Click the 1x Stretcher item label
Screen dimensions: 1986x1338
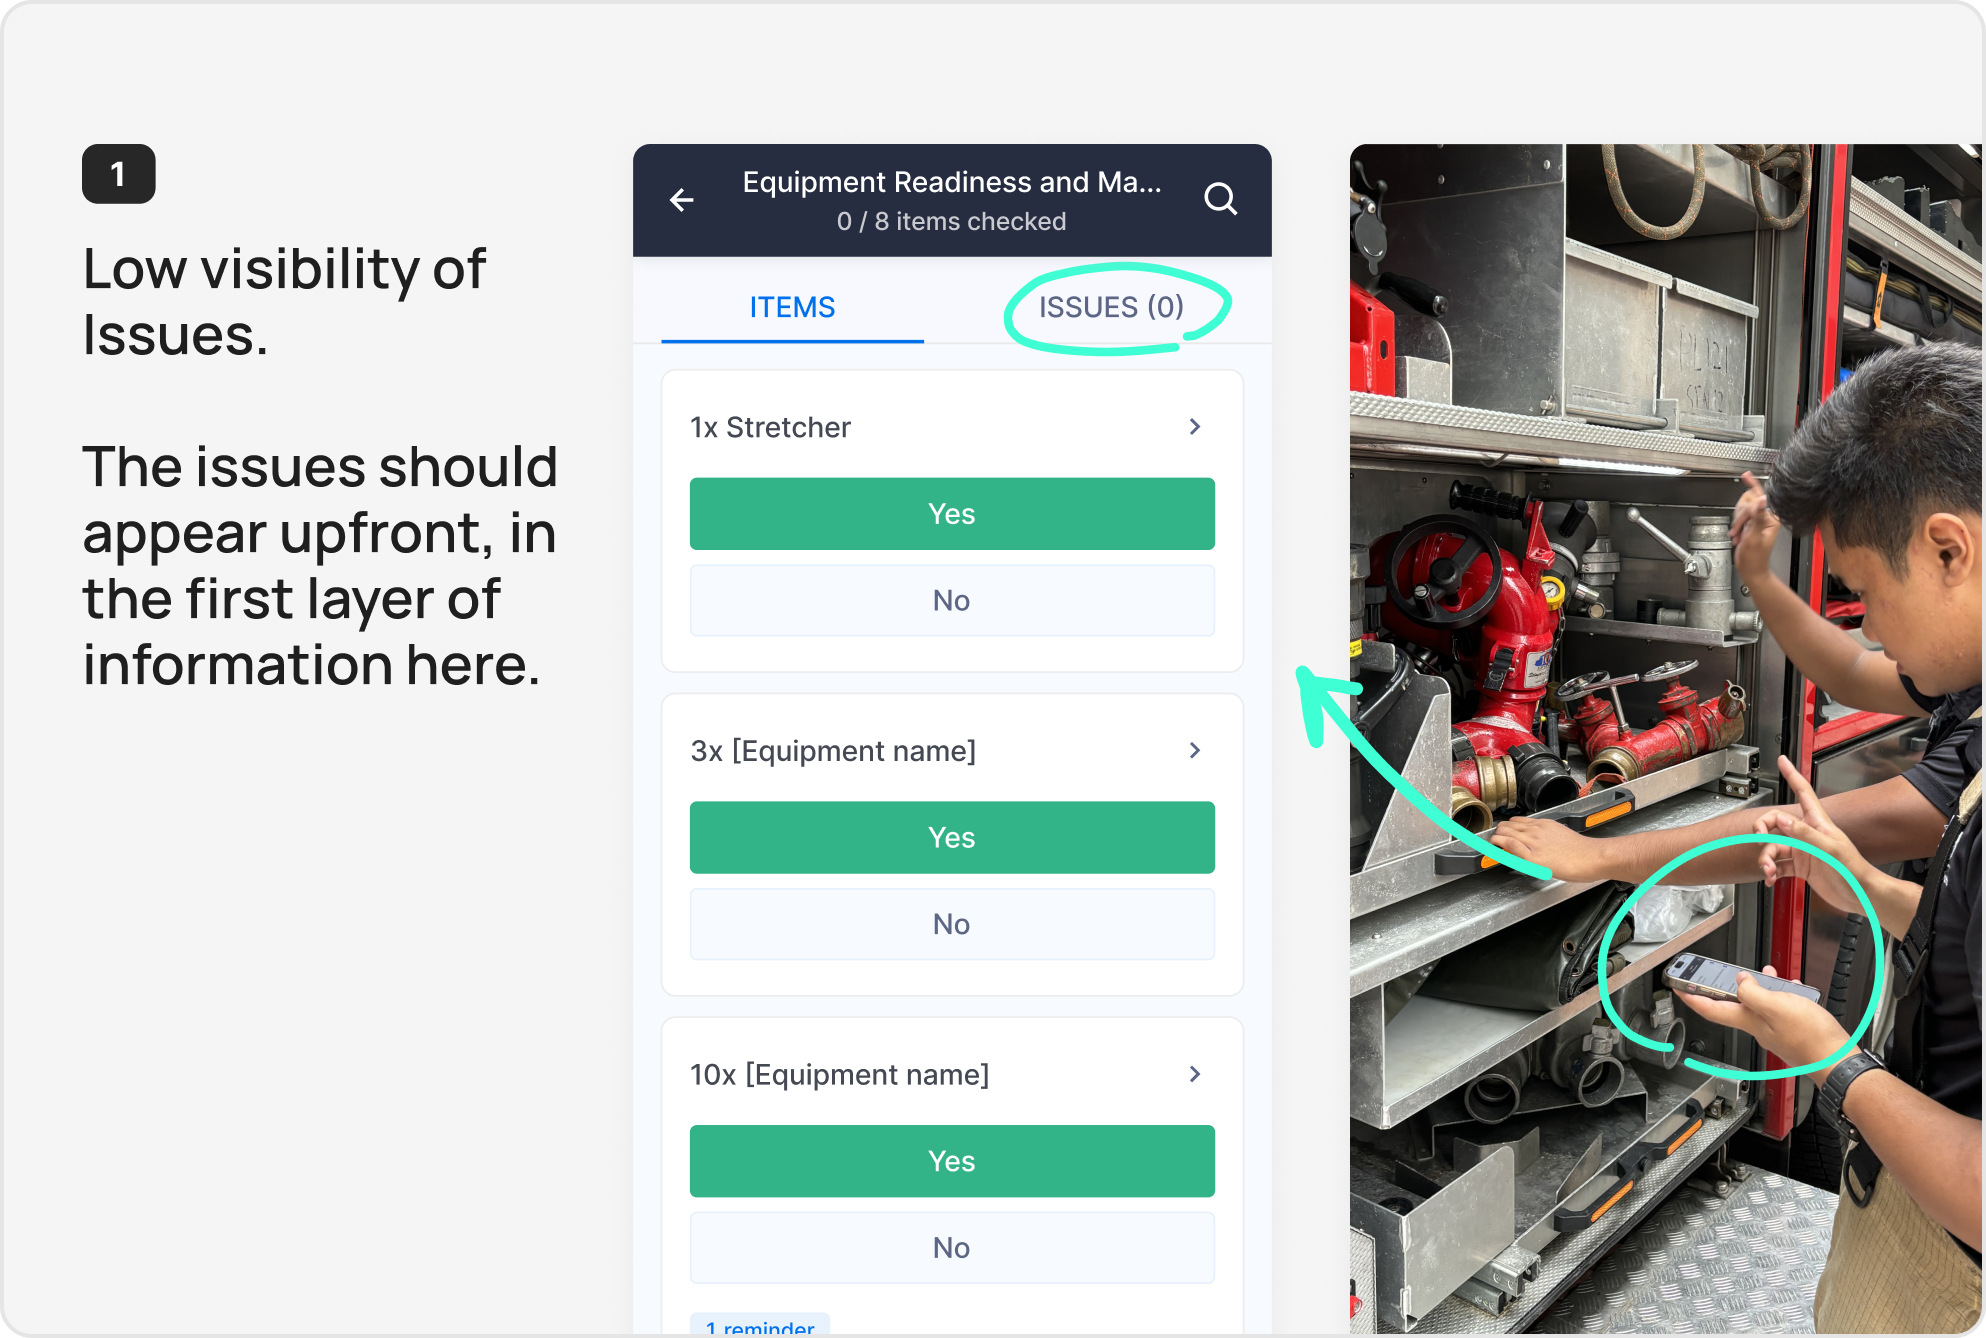click(770, 427)
